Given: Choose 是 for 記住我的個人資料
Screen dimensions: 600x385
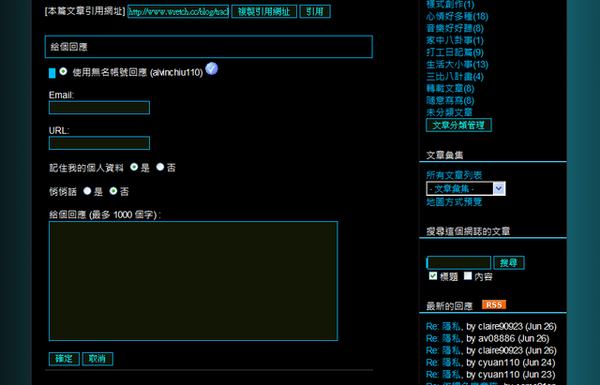Looking at the screenshot, I should tap(134, 167).
